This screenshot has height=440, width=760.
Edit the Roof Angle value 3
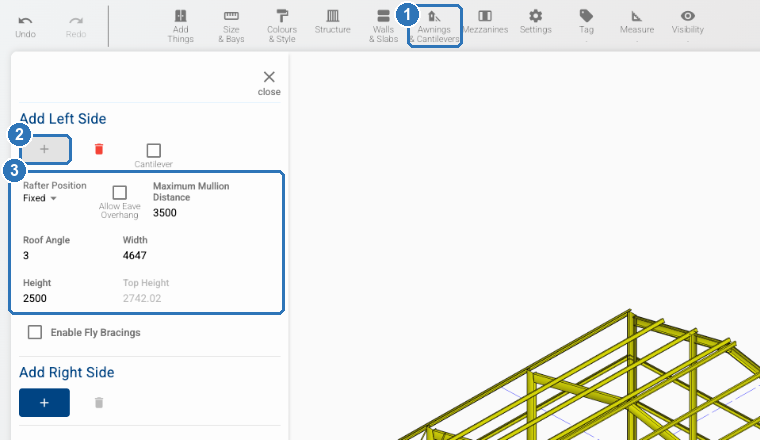(x=26, y=255)
